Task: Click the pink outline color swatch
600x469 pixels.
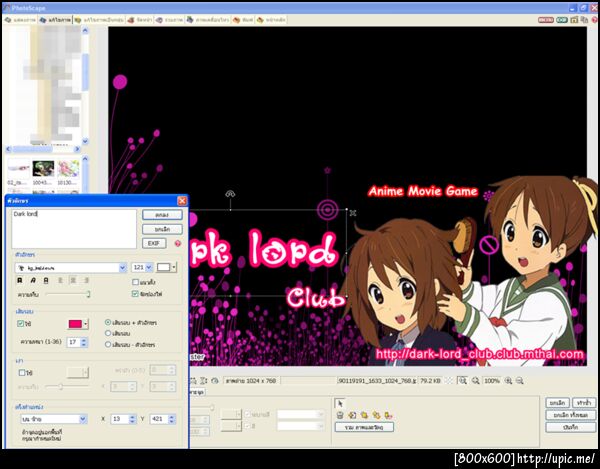Action: tap(75, 324)
